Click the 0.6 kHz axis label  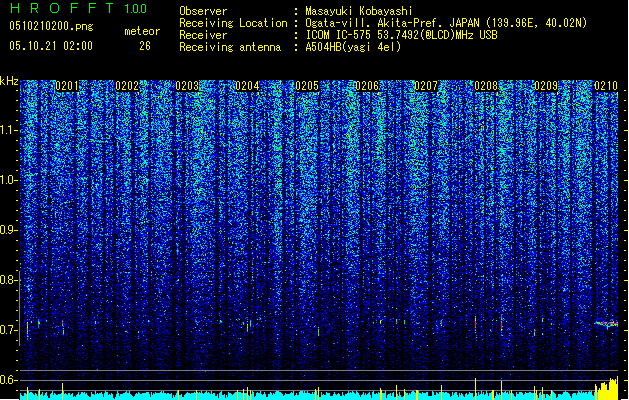click(9, 380)
